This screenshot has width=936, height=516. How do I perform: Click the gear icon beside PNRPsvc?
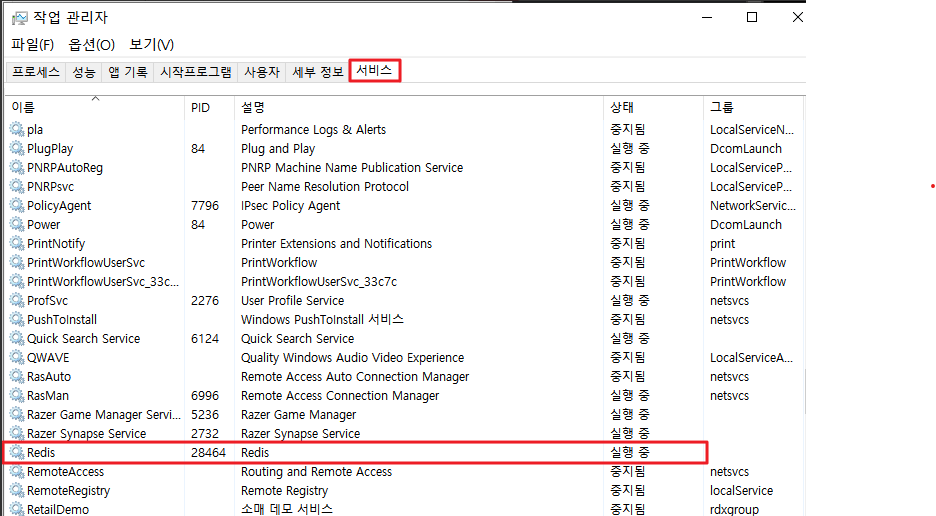17,186
